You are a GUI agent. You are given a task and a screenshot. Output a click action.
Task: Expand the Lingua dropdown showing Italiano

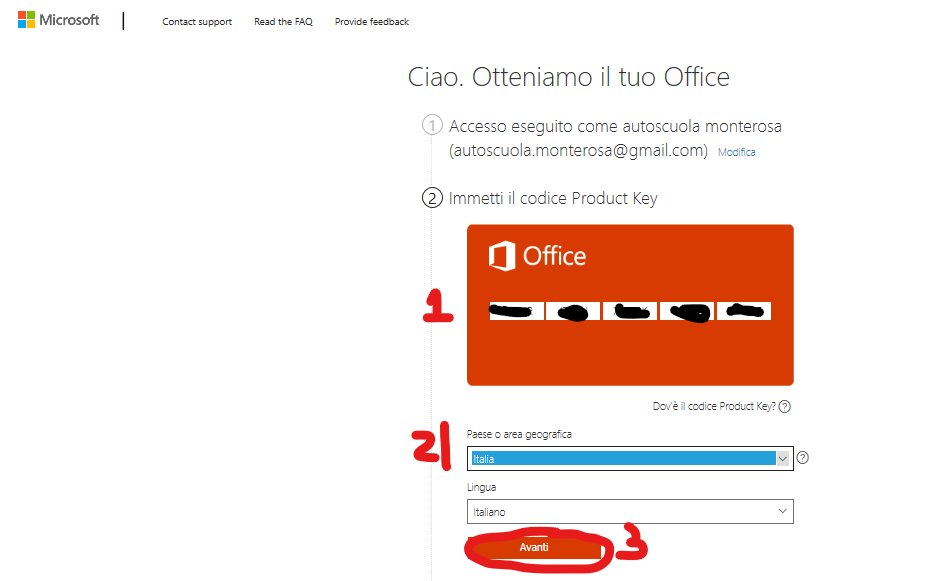click(x=630, y=512)
